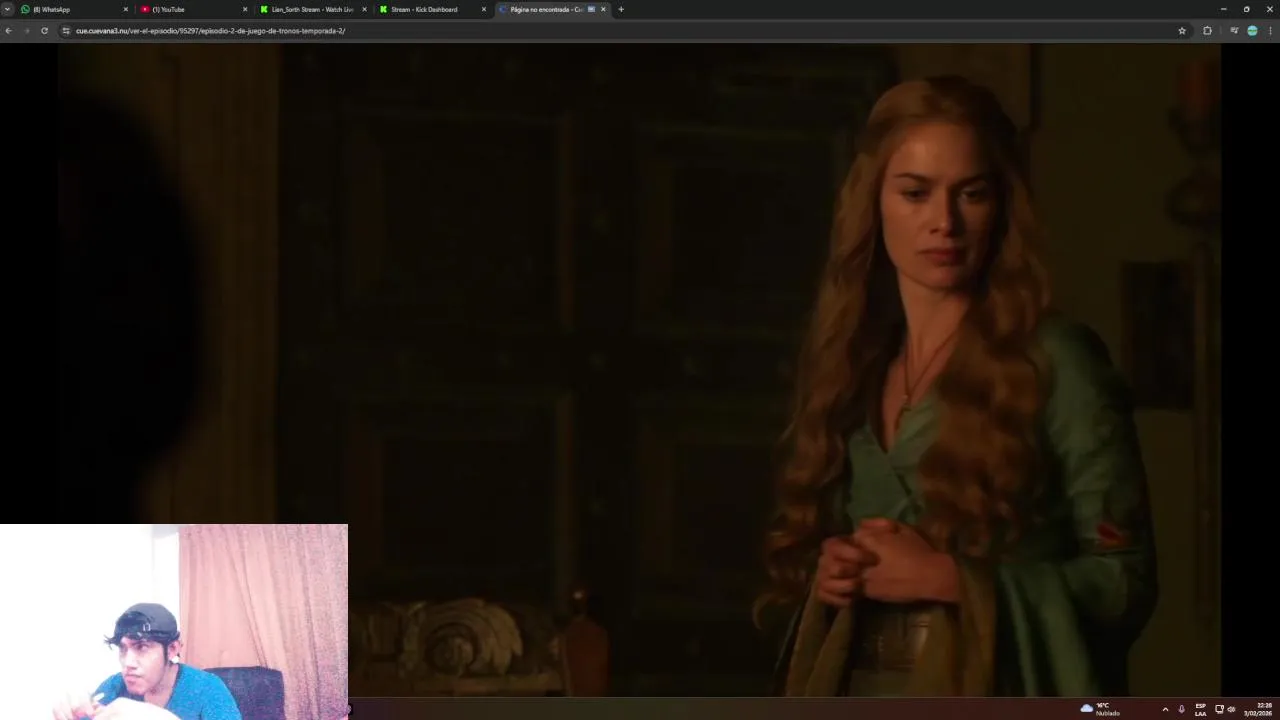Open the browser profile avatar
1280x720 pixels.
[x=1252, y=31]
